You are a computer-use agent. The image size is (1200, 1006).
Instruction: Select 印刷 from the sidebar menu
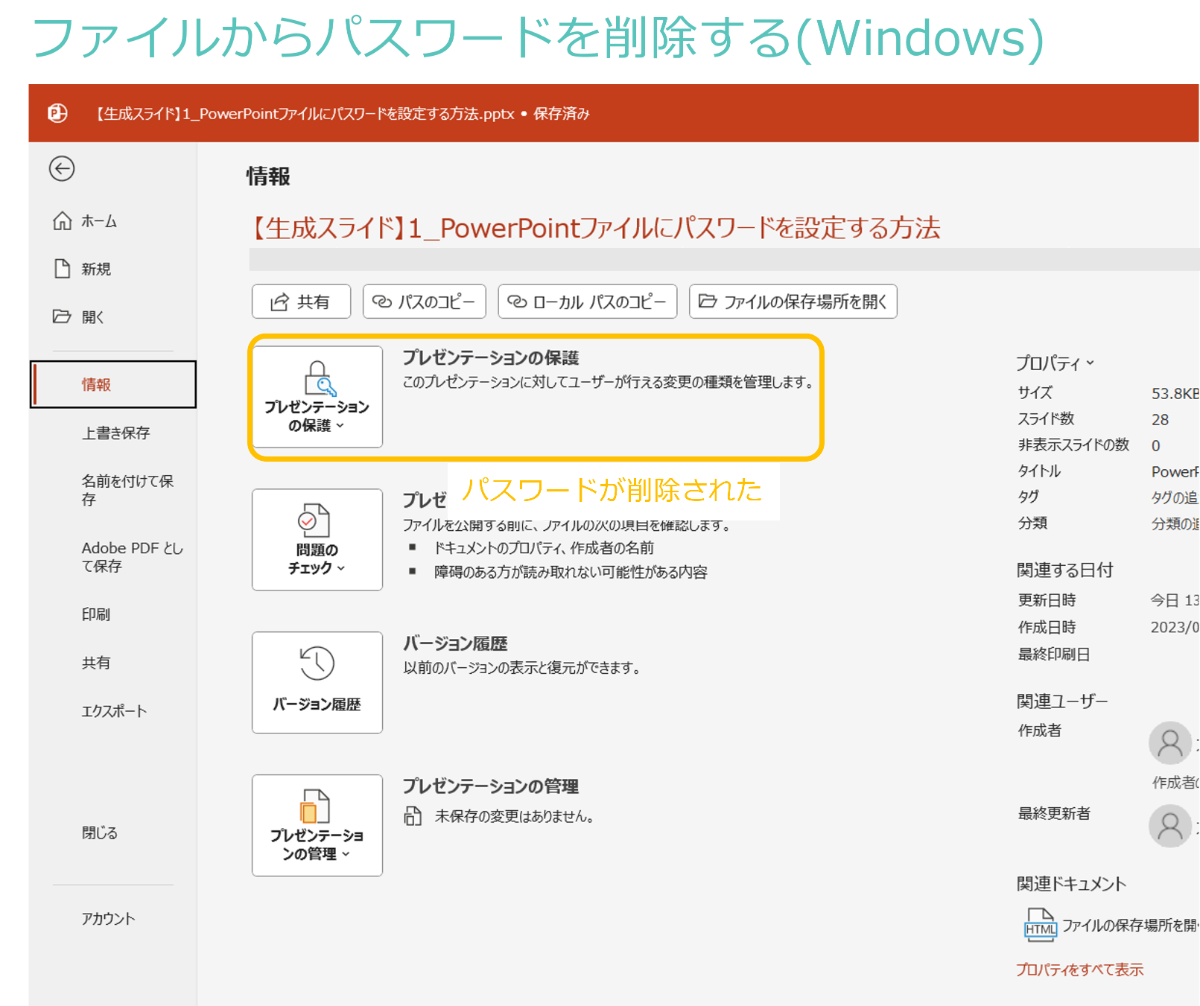(x=95, y=614)
